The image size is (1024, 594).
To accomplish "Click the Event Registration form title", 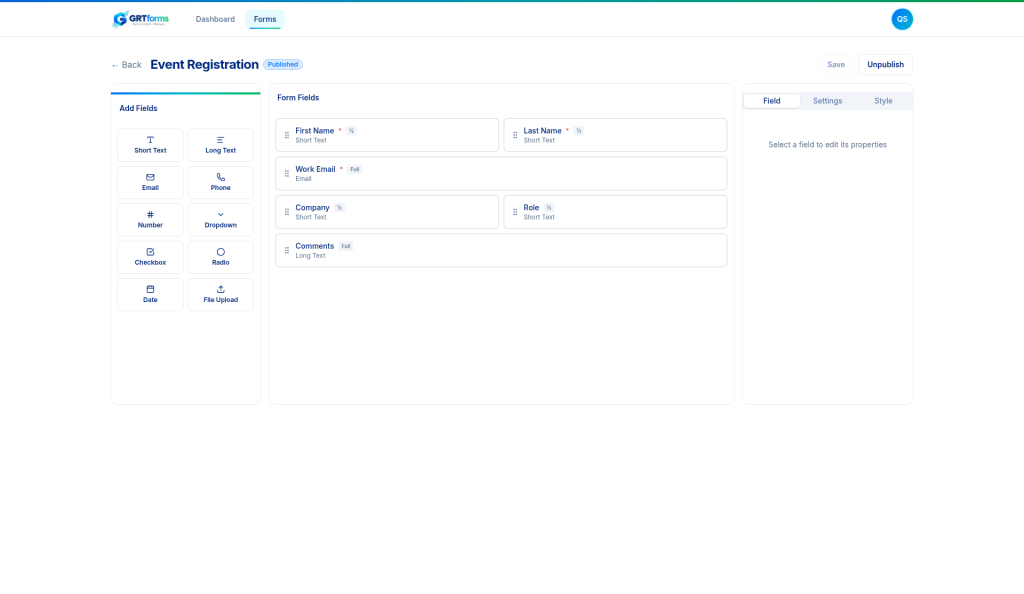I will click(204, 65).
